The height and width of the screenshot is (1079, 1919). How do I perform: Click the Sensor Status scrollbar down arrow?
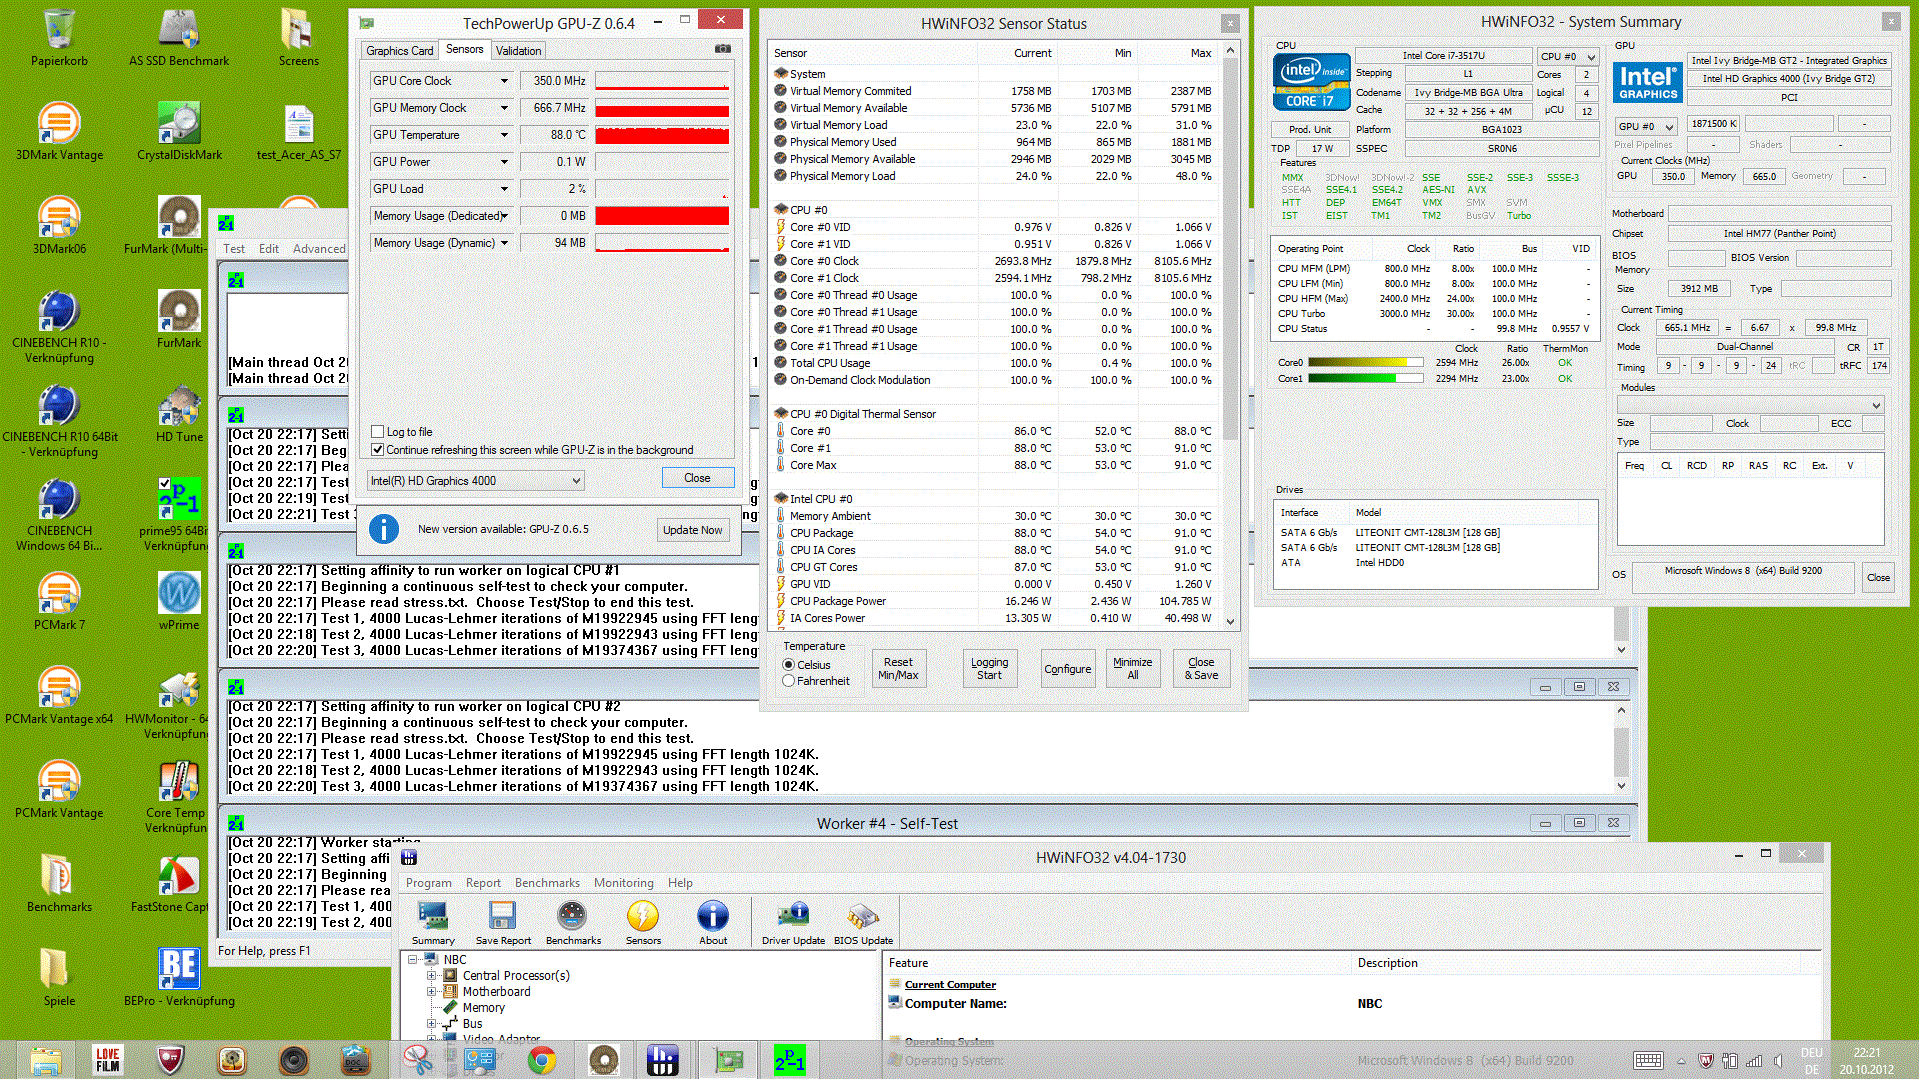1230,621
